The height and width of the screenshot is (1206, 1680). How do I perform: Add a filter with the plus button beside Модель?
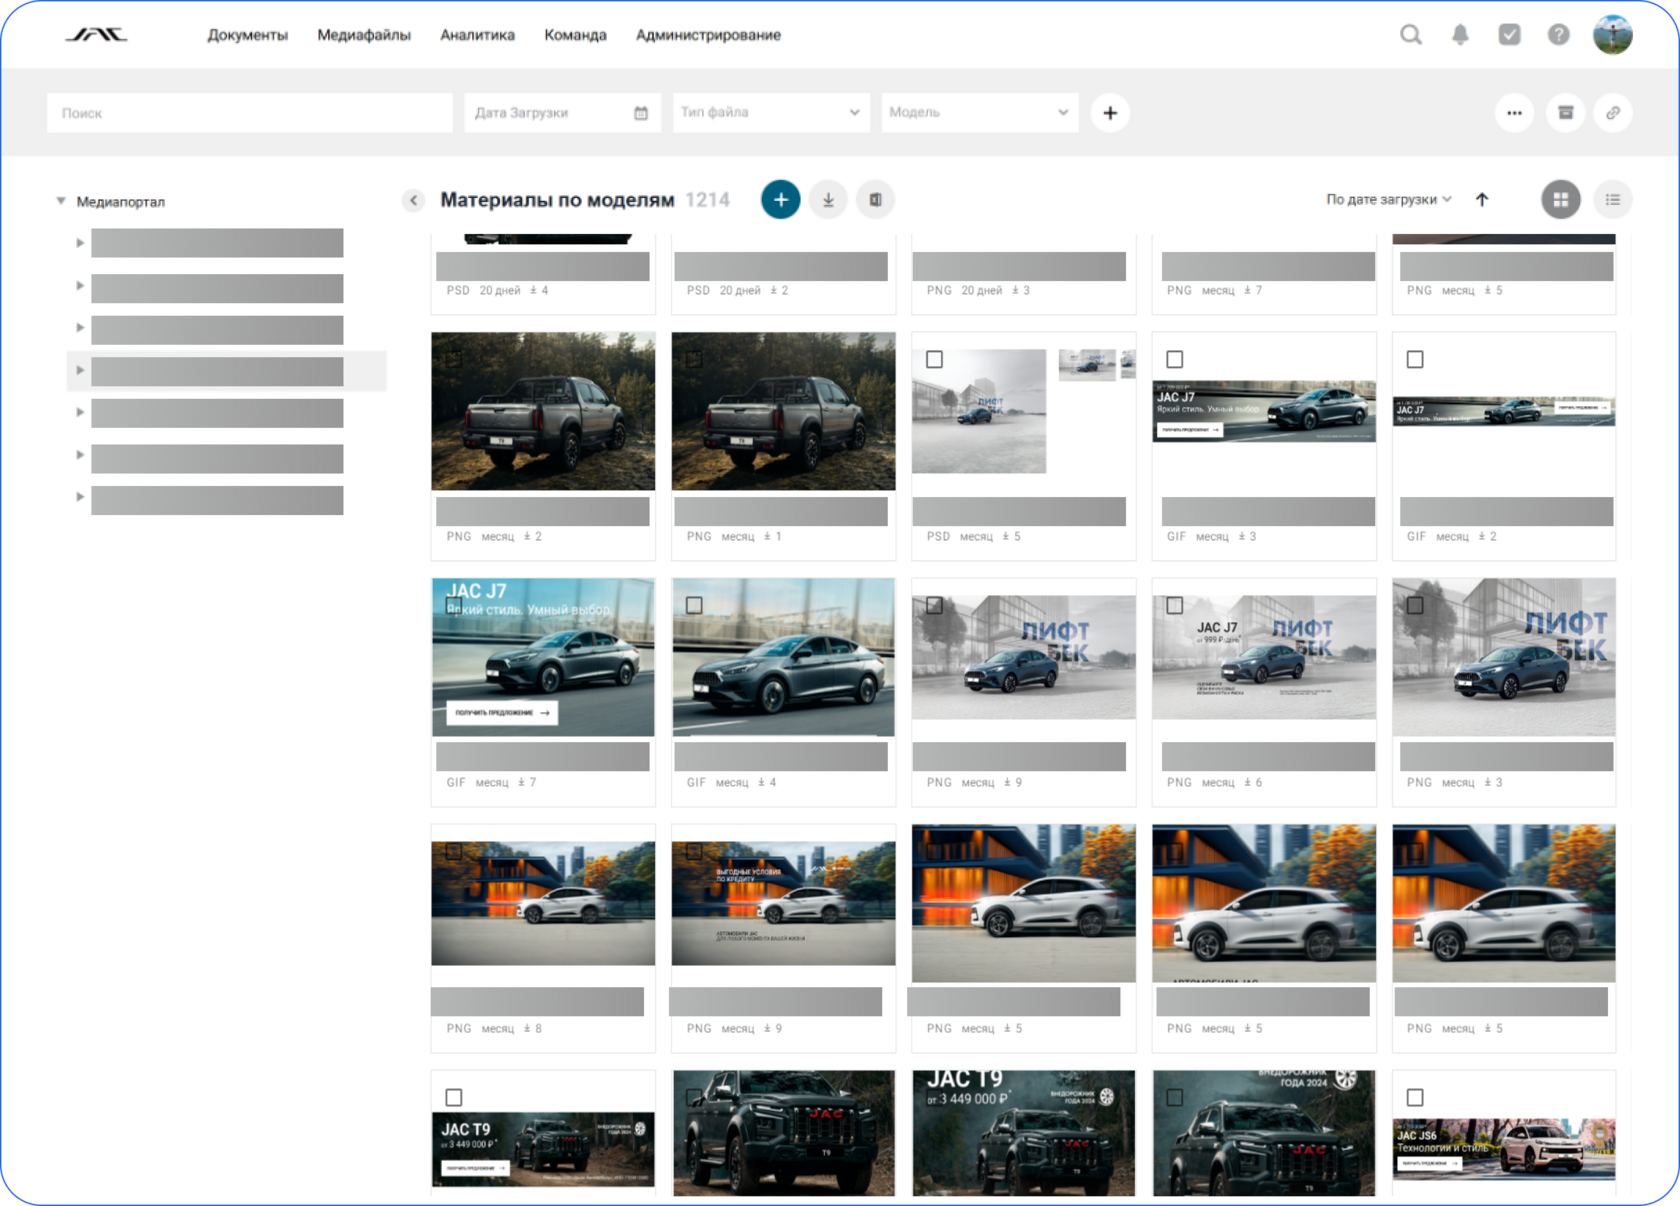pos(1110,113)
